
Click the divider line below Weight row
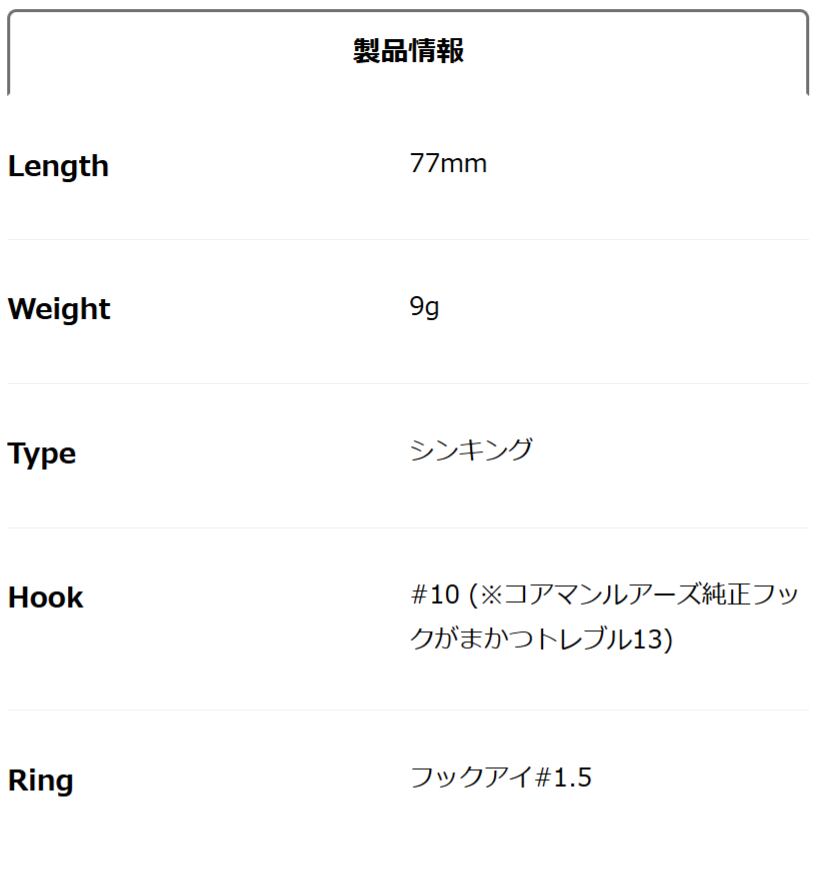click(408, 384)
